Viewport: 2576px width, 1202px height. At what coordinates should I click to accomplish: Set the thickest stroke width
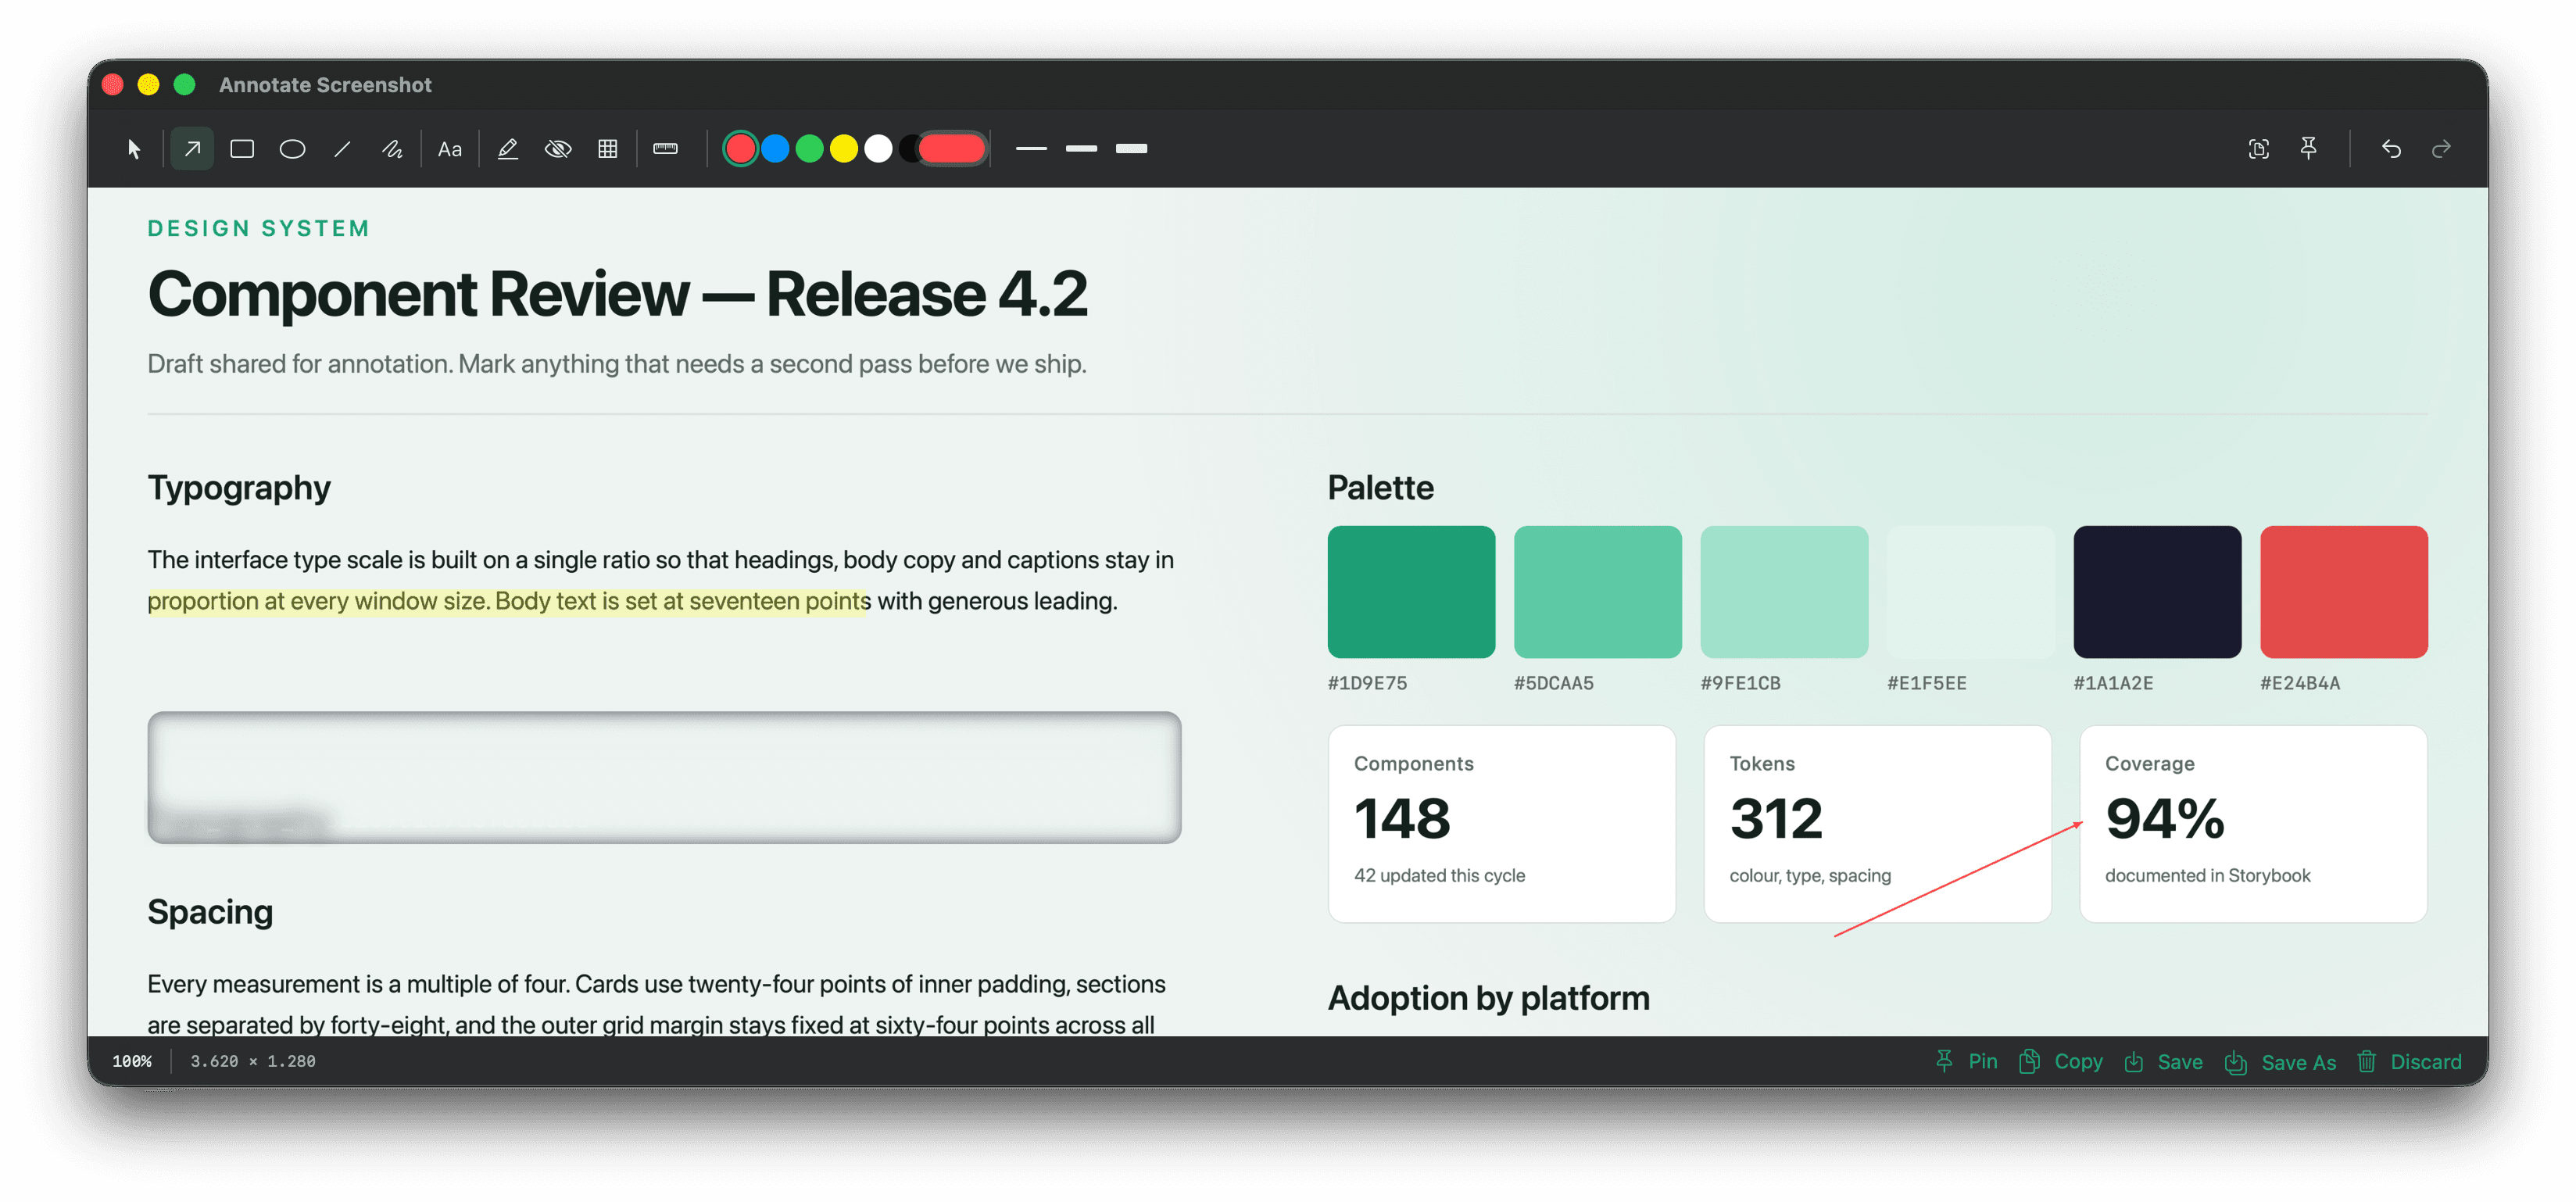1131,149
